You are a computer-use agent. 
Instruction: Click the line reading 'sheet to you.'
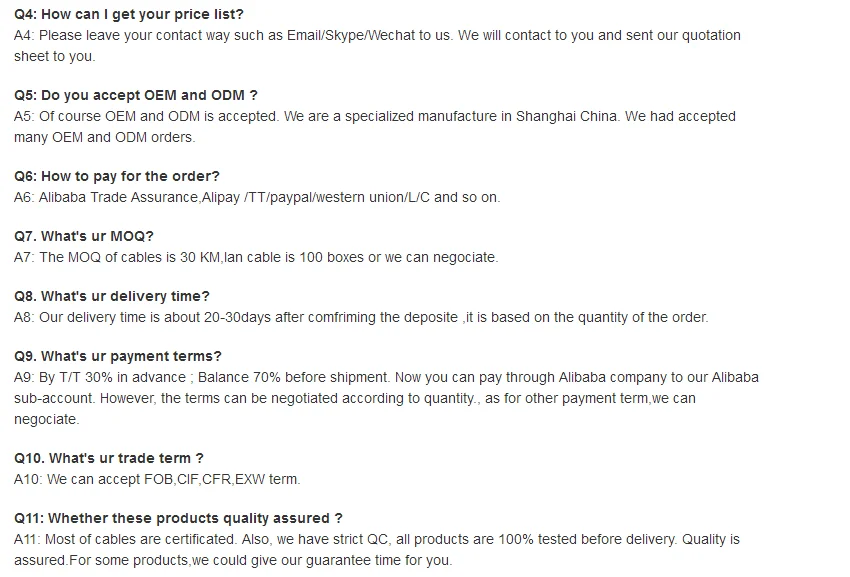[55, 56]
